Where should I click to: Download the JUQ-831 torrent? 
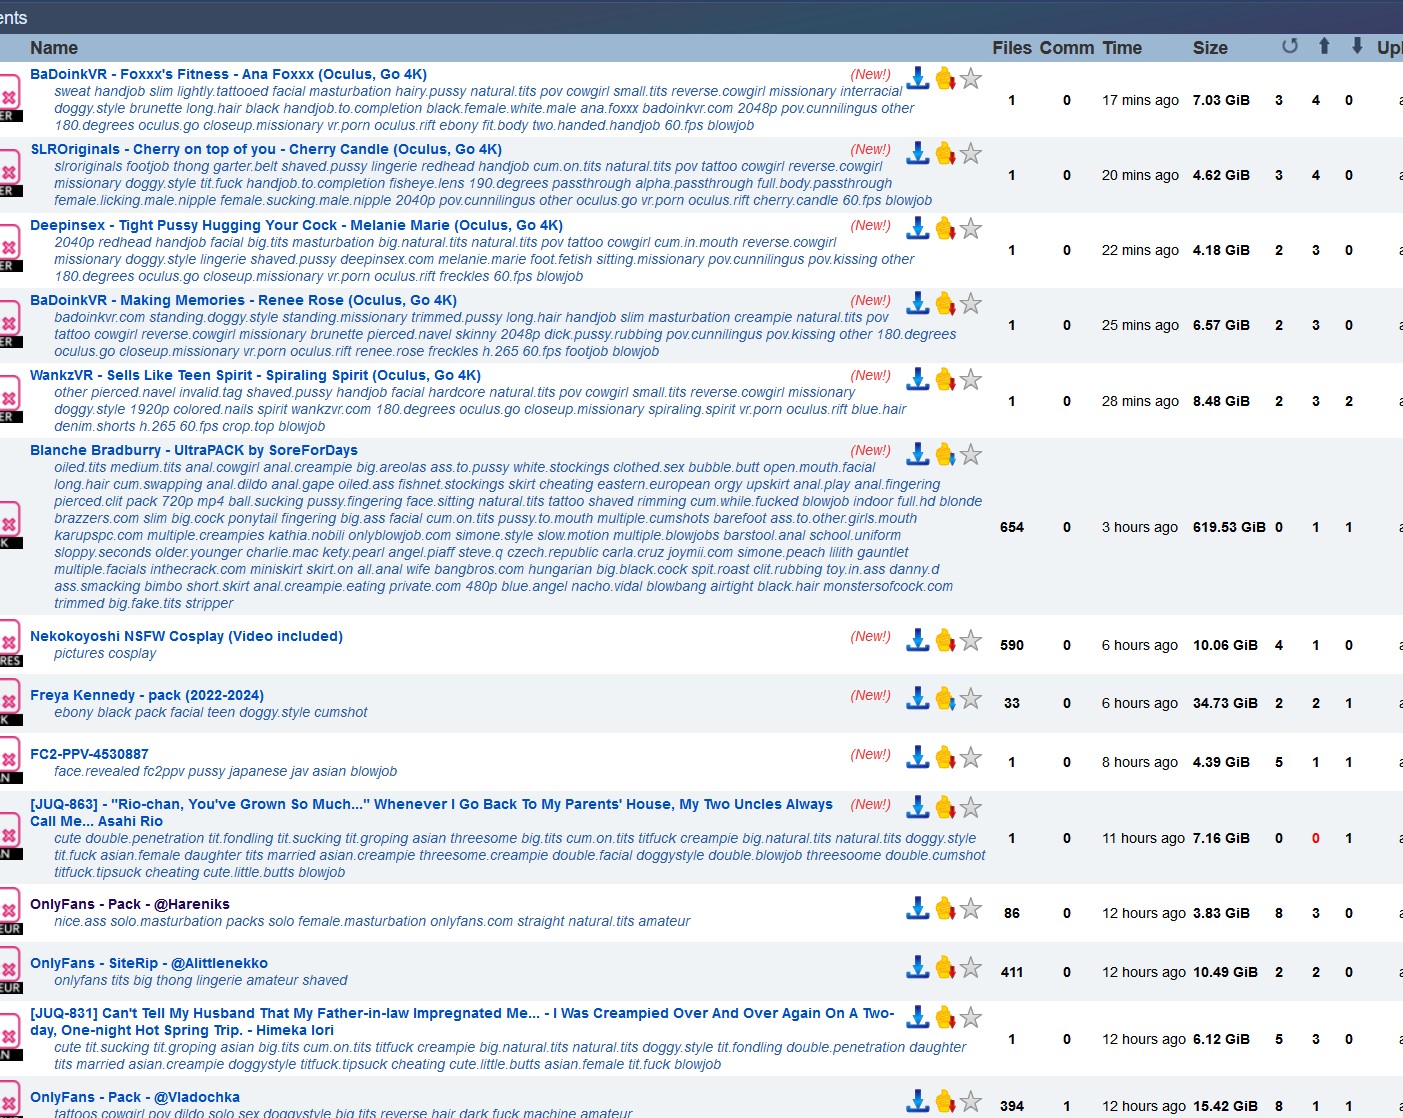coord(917,1017)
